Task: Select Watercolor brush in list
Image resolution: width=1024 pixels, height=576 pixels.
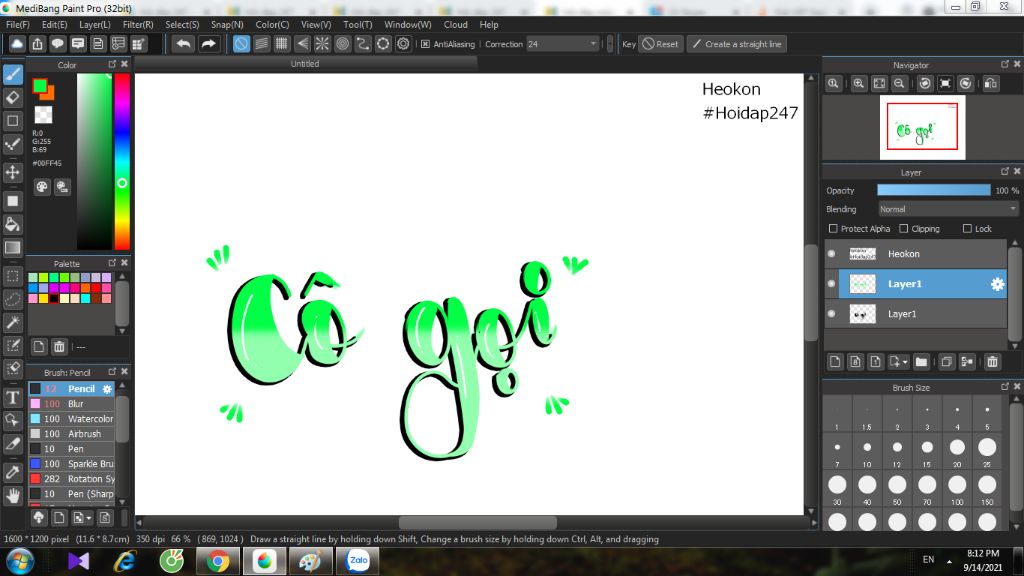Action: click(72, 419)
